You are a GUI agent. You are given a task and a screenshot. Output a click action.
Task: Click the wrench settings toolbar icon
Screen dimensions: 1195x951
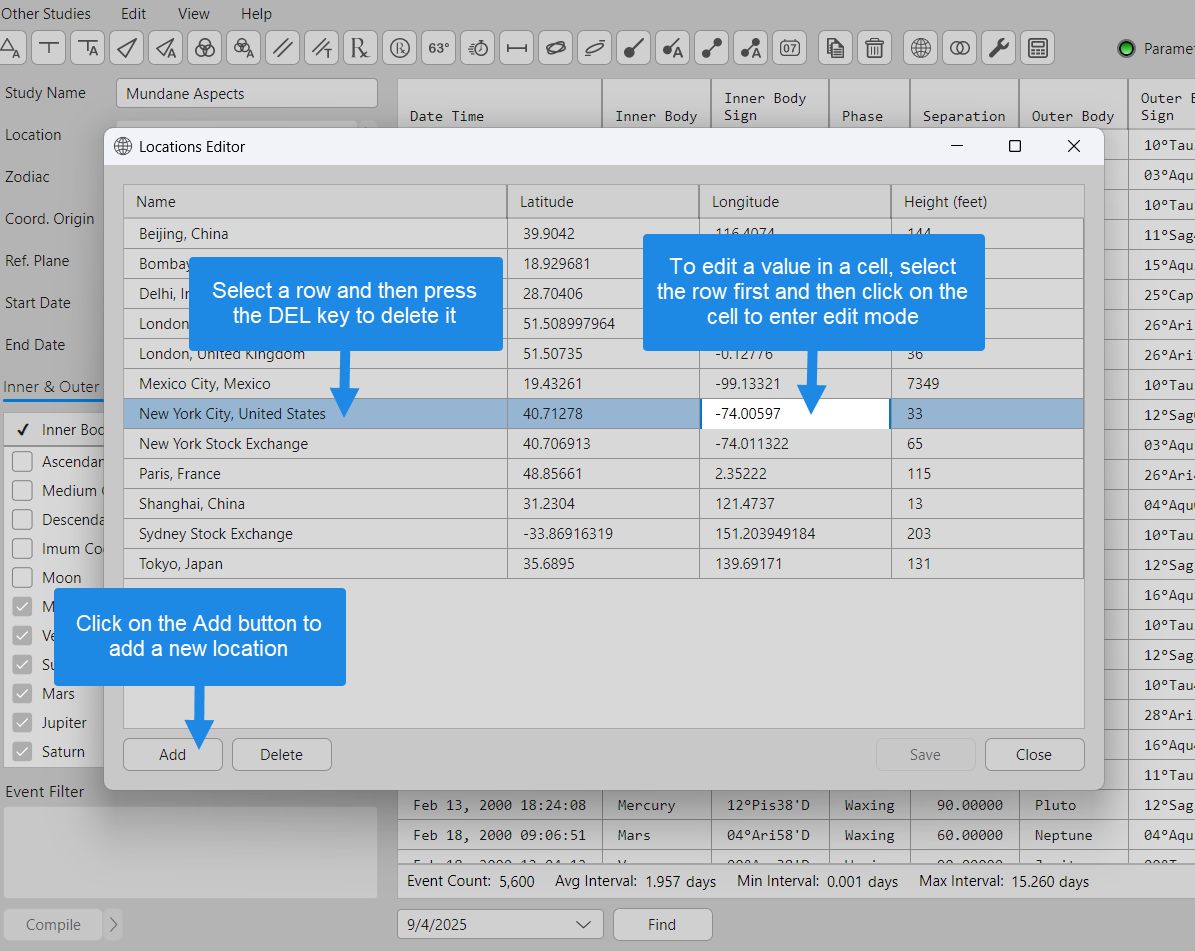[x=998, y=47]
